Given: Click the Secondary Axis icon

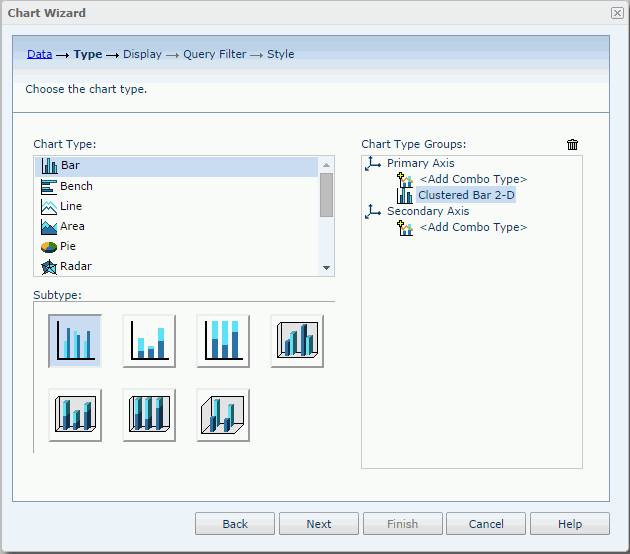Looking at the screenshot, I should 373,211.
